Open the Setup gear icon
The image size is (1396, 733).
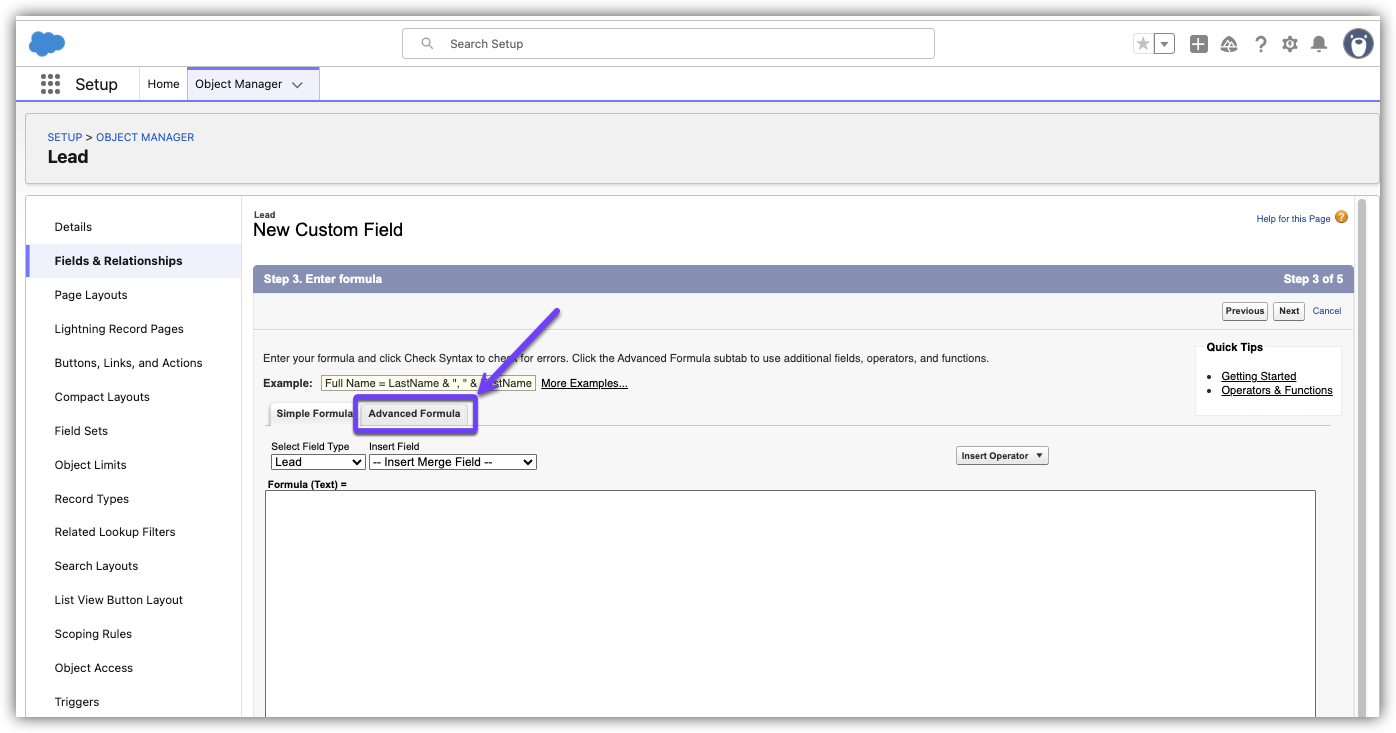pos(1290,44)
